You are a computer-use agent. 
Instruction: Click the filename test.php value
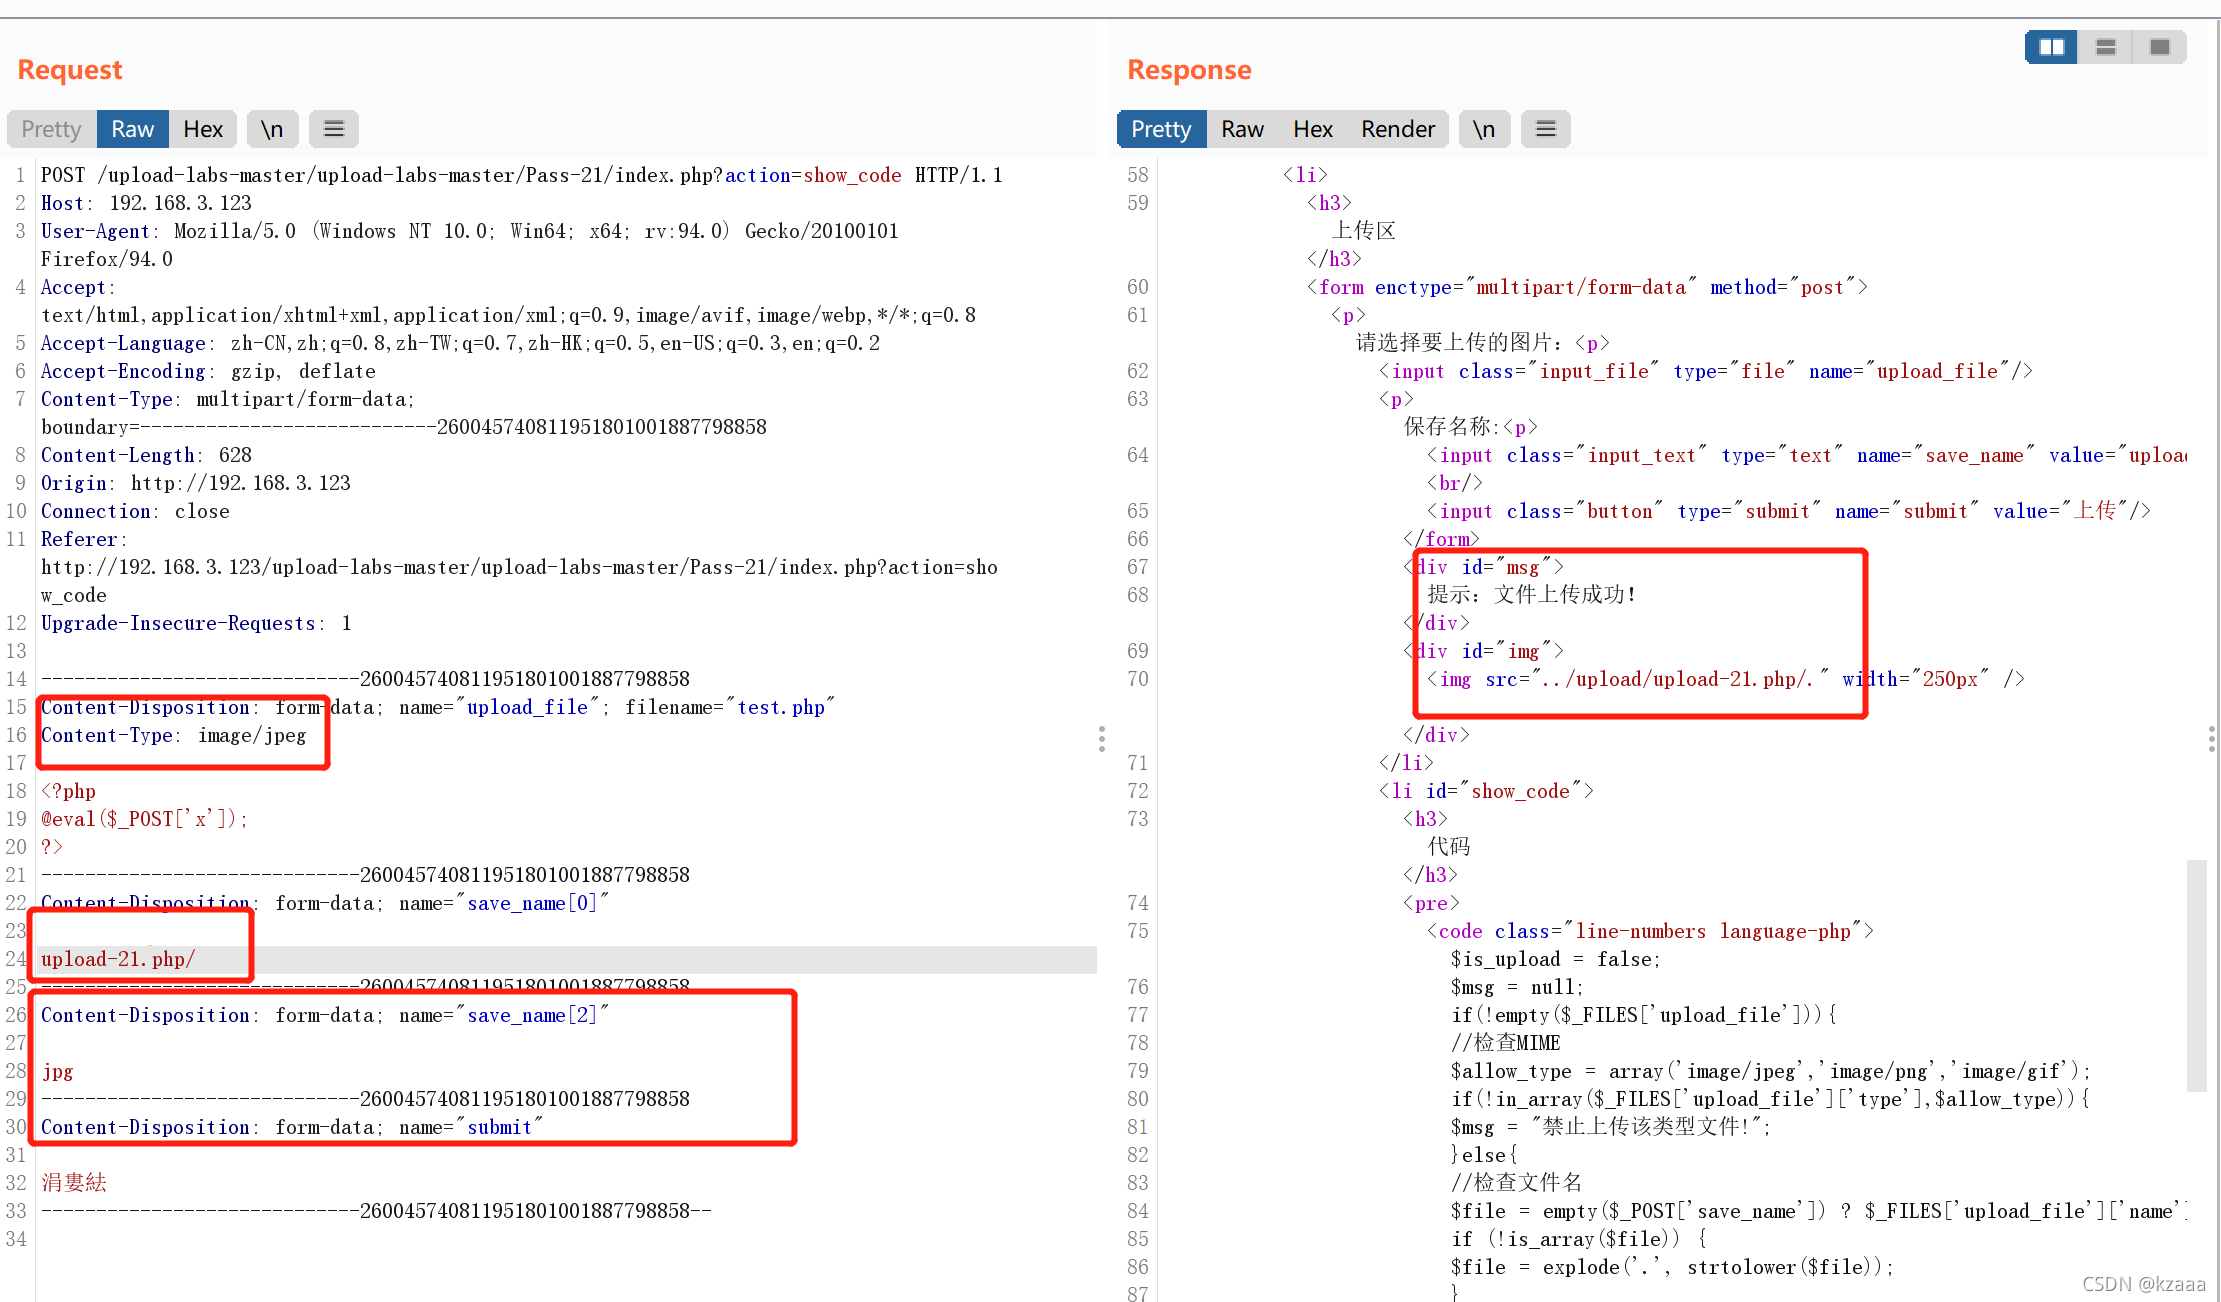(x=781, y=707)
